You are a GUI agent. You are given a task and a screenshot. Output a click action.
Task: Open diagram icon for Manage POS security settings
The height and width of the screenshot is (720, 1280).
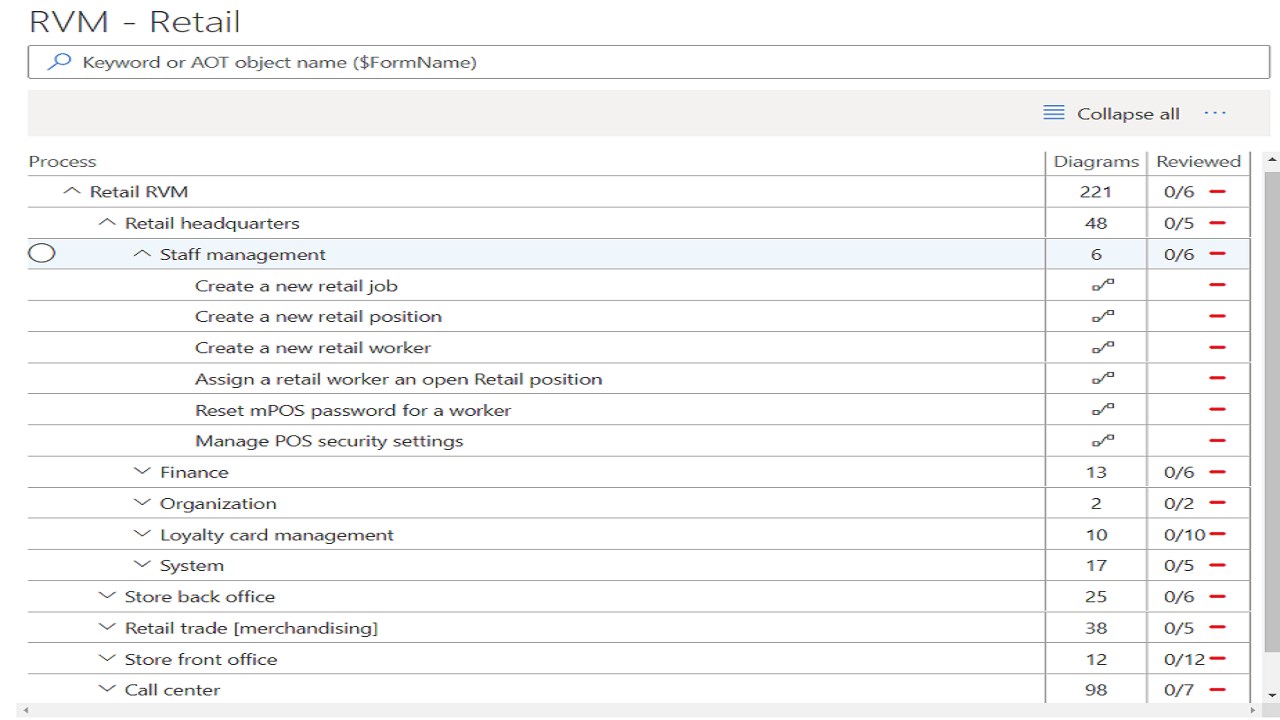click(x=1102, y=441)
